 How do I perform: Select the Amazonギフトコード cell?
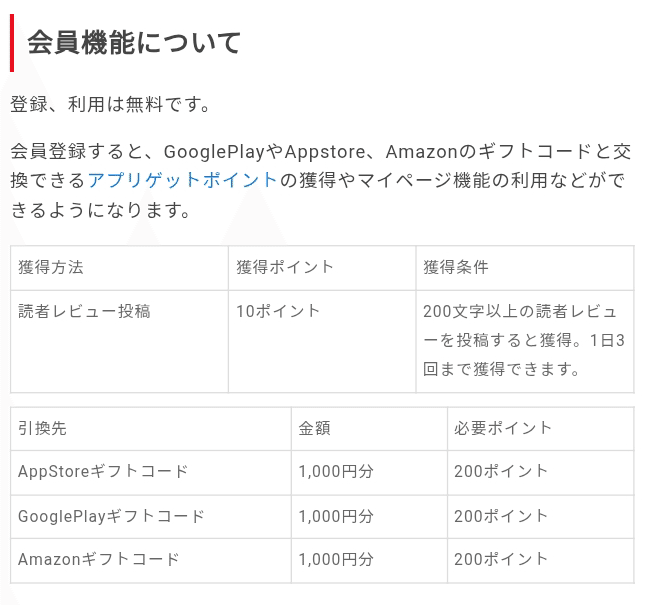pos(99,559)
